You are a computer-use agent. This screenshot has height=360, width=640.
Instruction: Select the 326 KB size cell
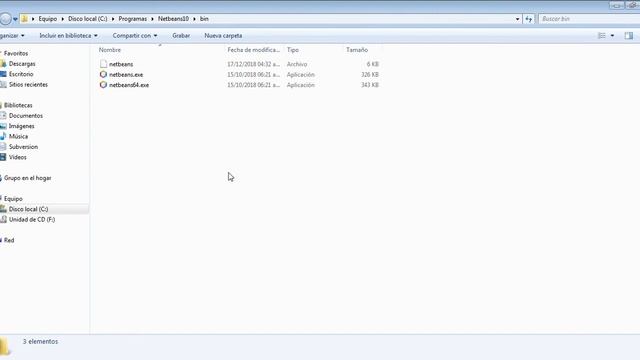point(370,75)
